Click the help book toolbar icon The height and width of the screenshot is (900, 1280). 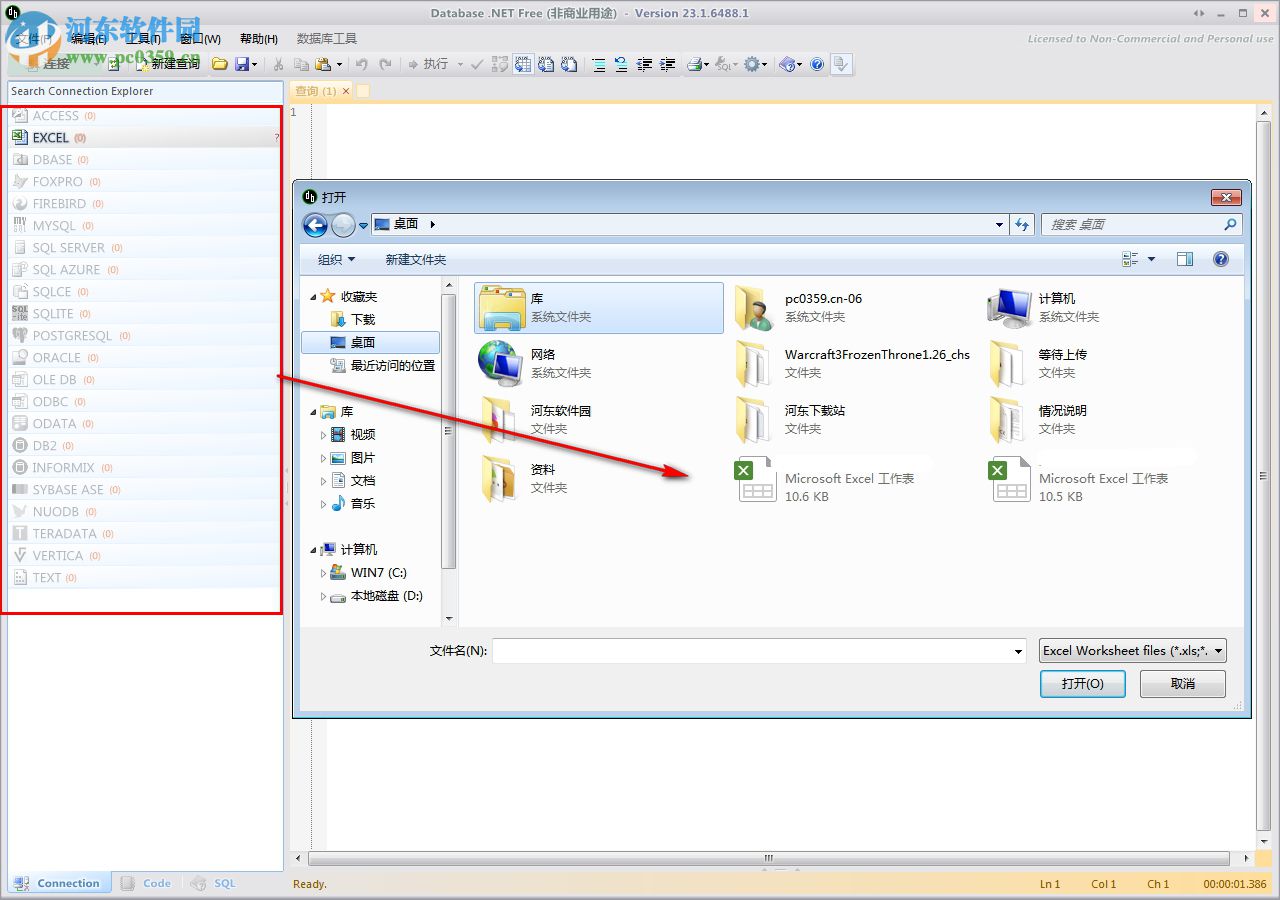pyautogui.click(x=787, y=64)
